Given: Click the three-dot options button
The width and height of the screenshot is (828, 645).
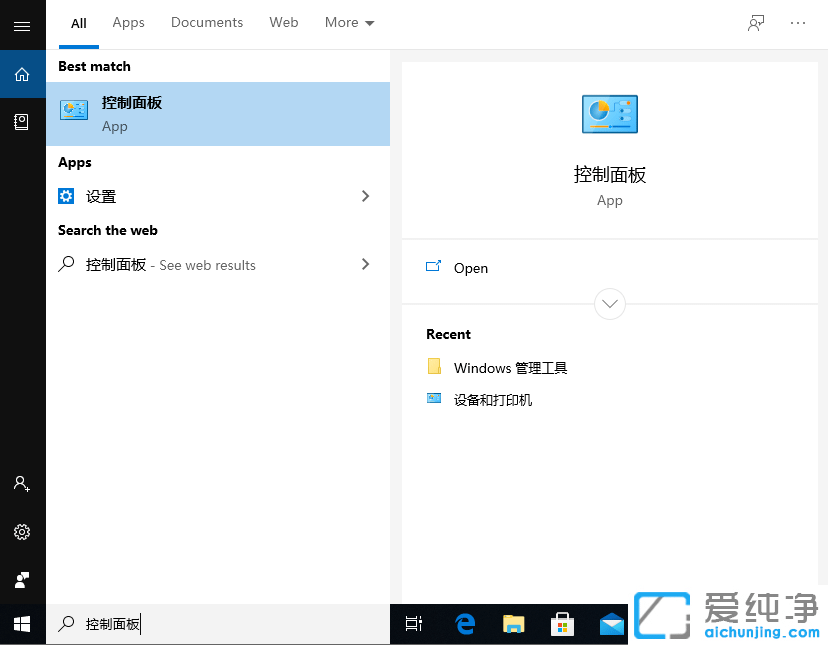Looking at the screenshot, I should [x=797, y=22].
